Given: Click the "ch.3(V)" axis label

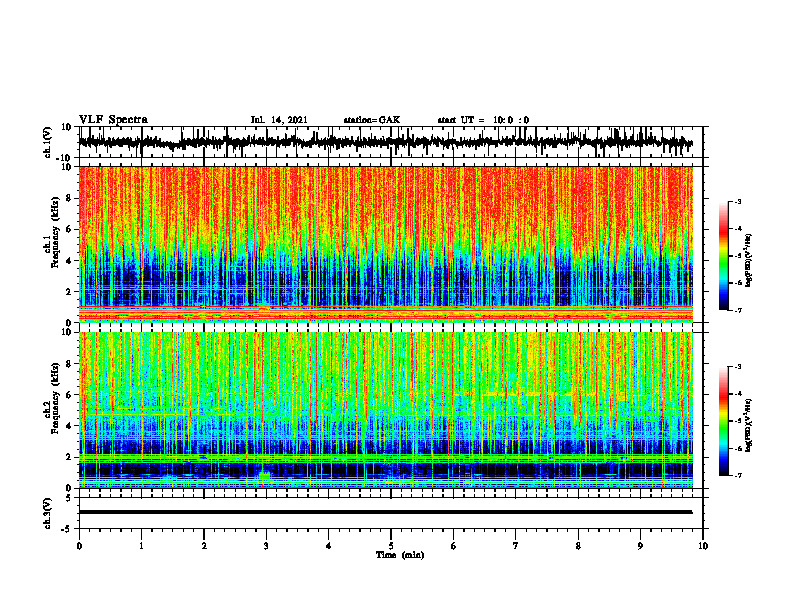Looking at the screenshot, I should tap(48, 513).
